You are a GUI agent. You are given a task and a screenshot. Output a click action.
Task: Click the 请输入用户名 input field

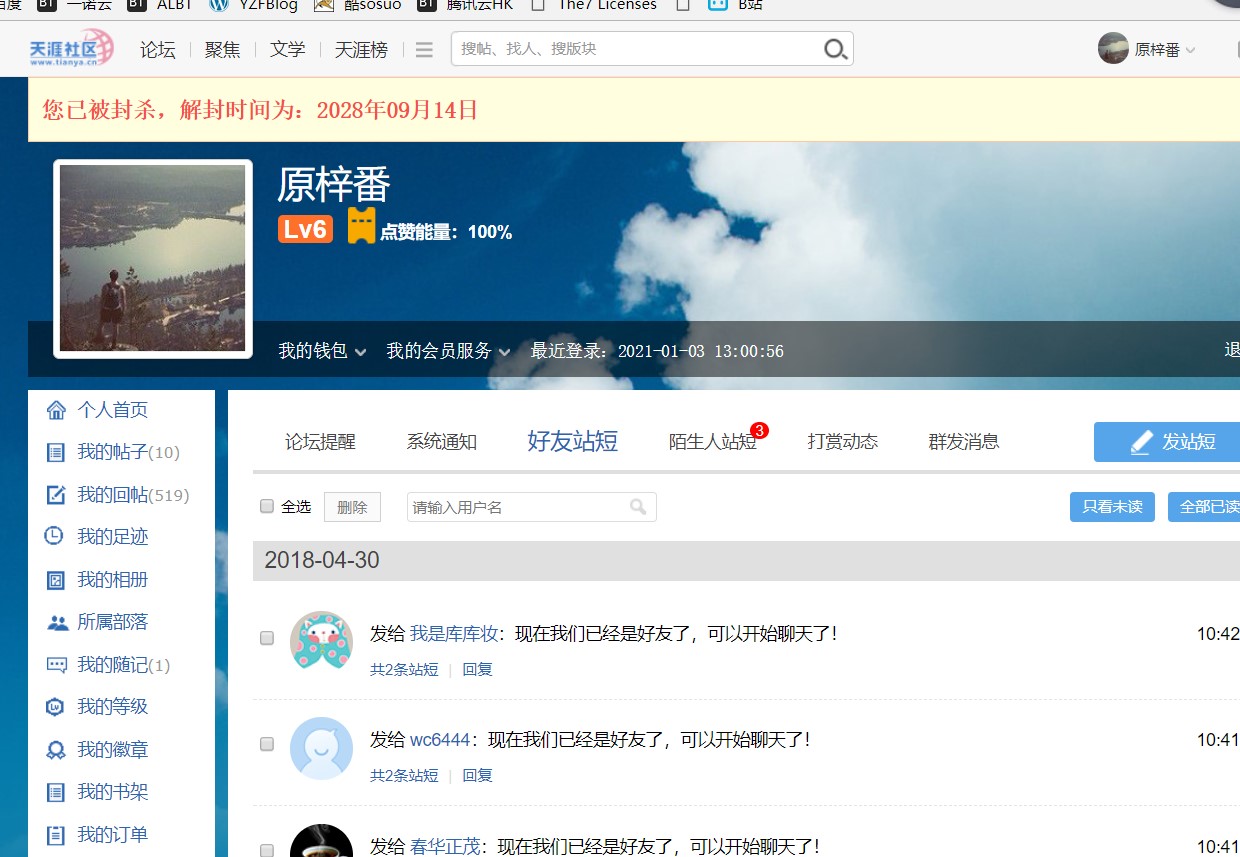click(518, 507)
